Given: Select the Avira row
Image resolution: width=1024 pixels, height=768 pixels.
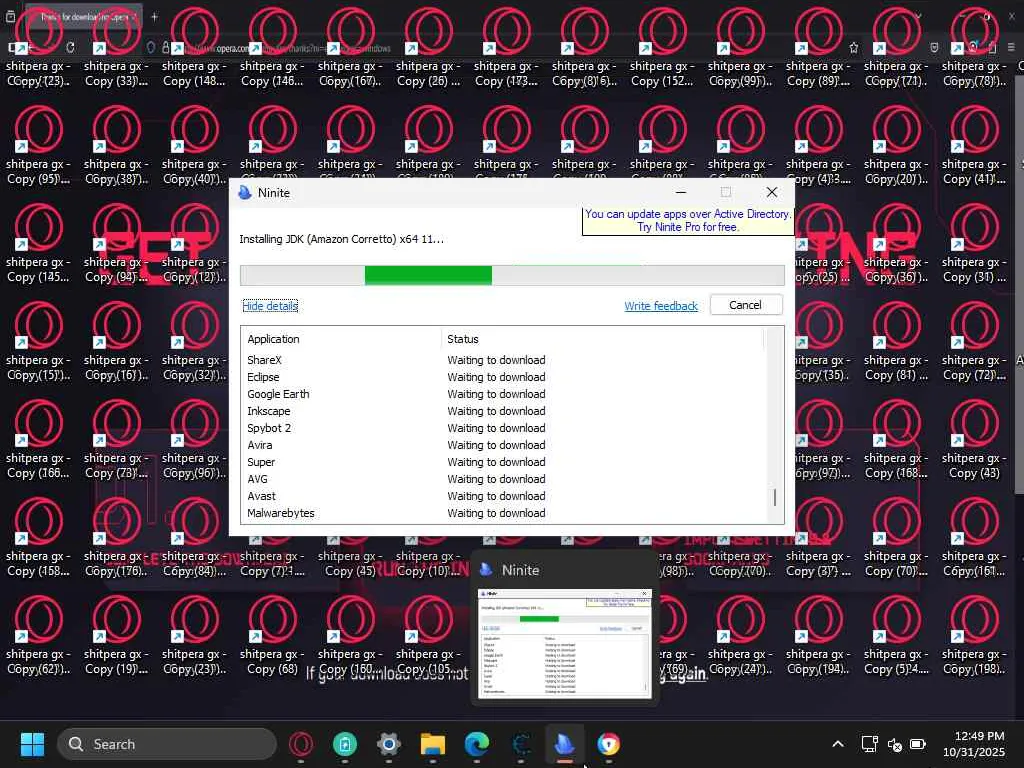Looking at the screenshot, I should pos(503,445).
